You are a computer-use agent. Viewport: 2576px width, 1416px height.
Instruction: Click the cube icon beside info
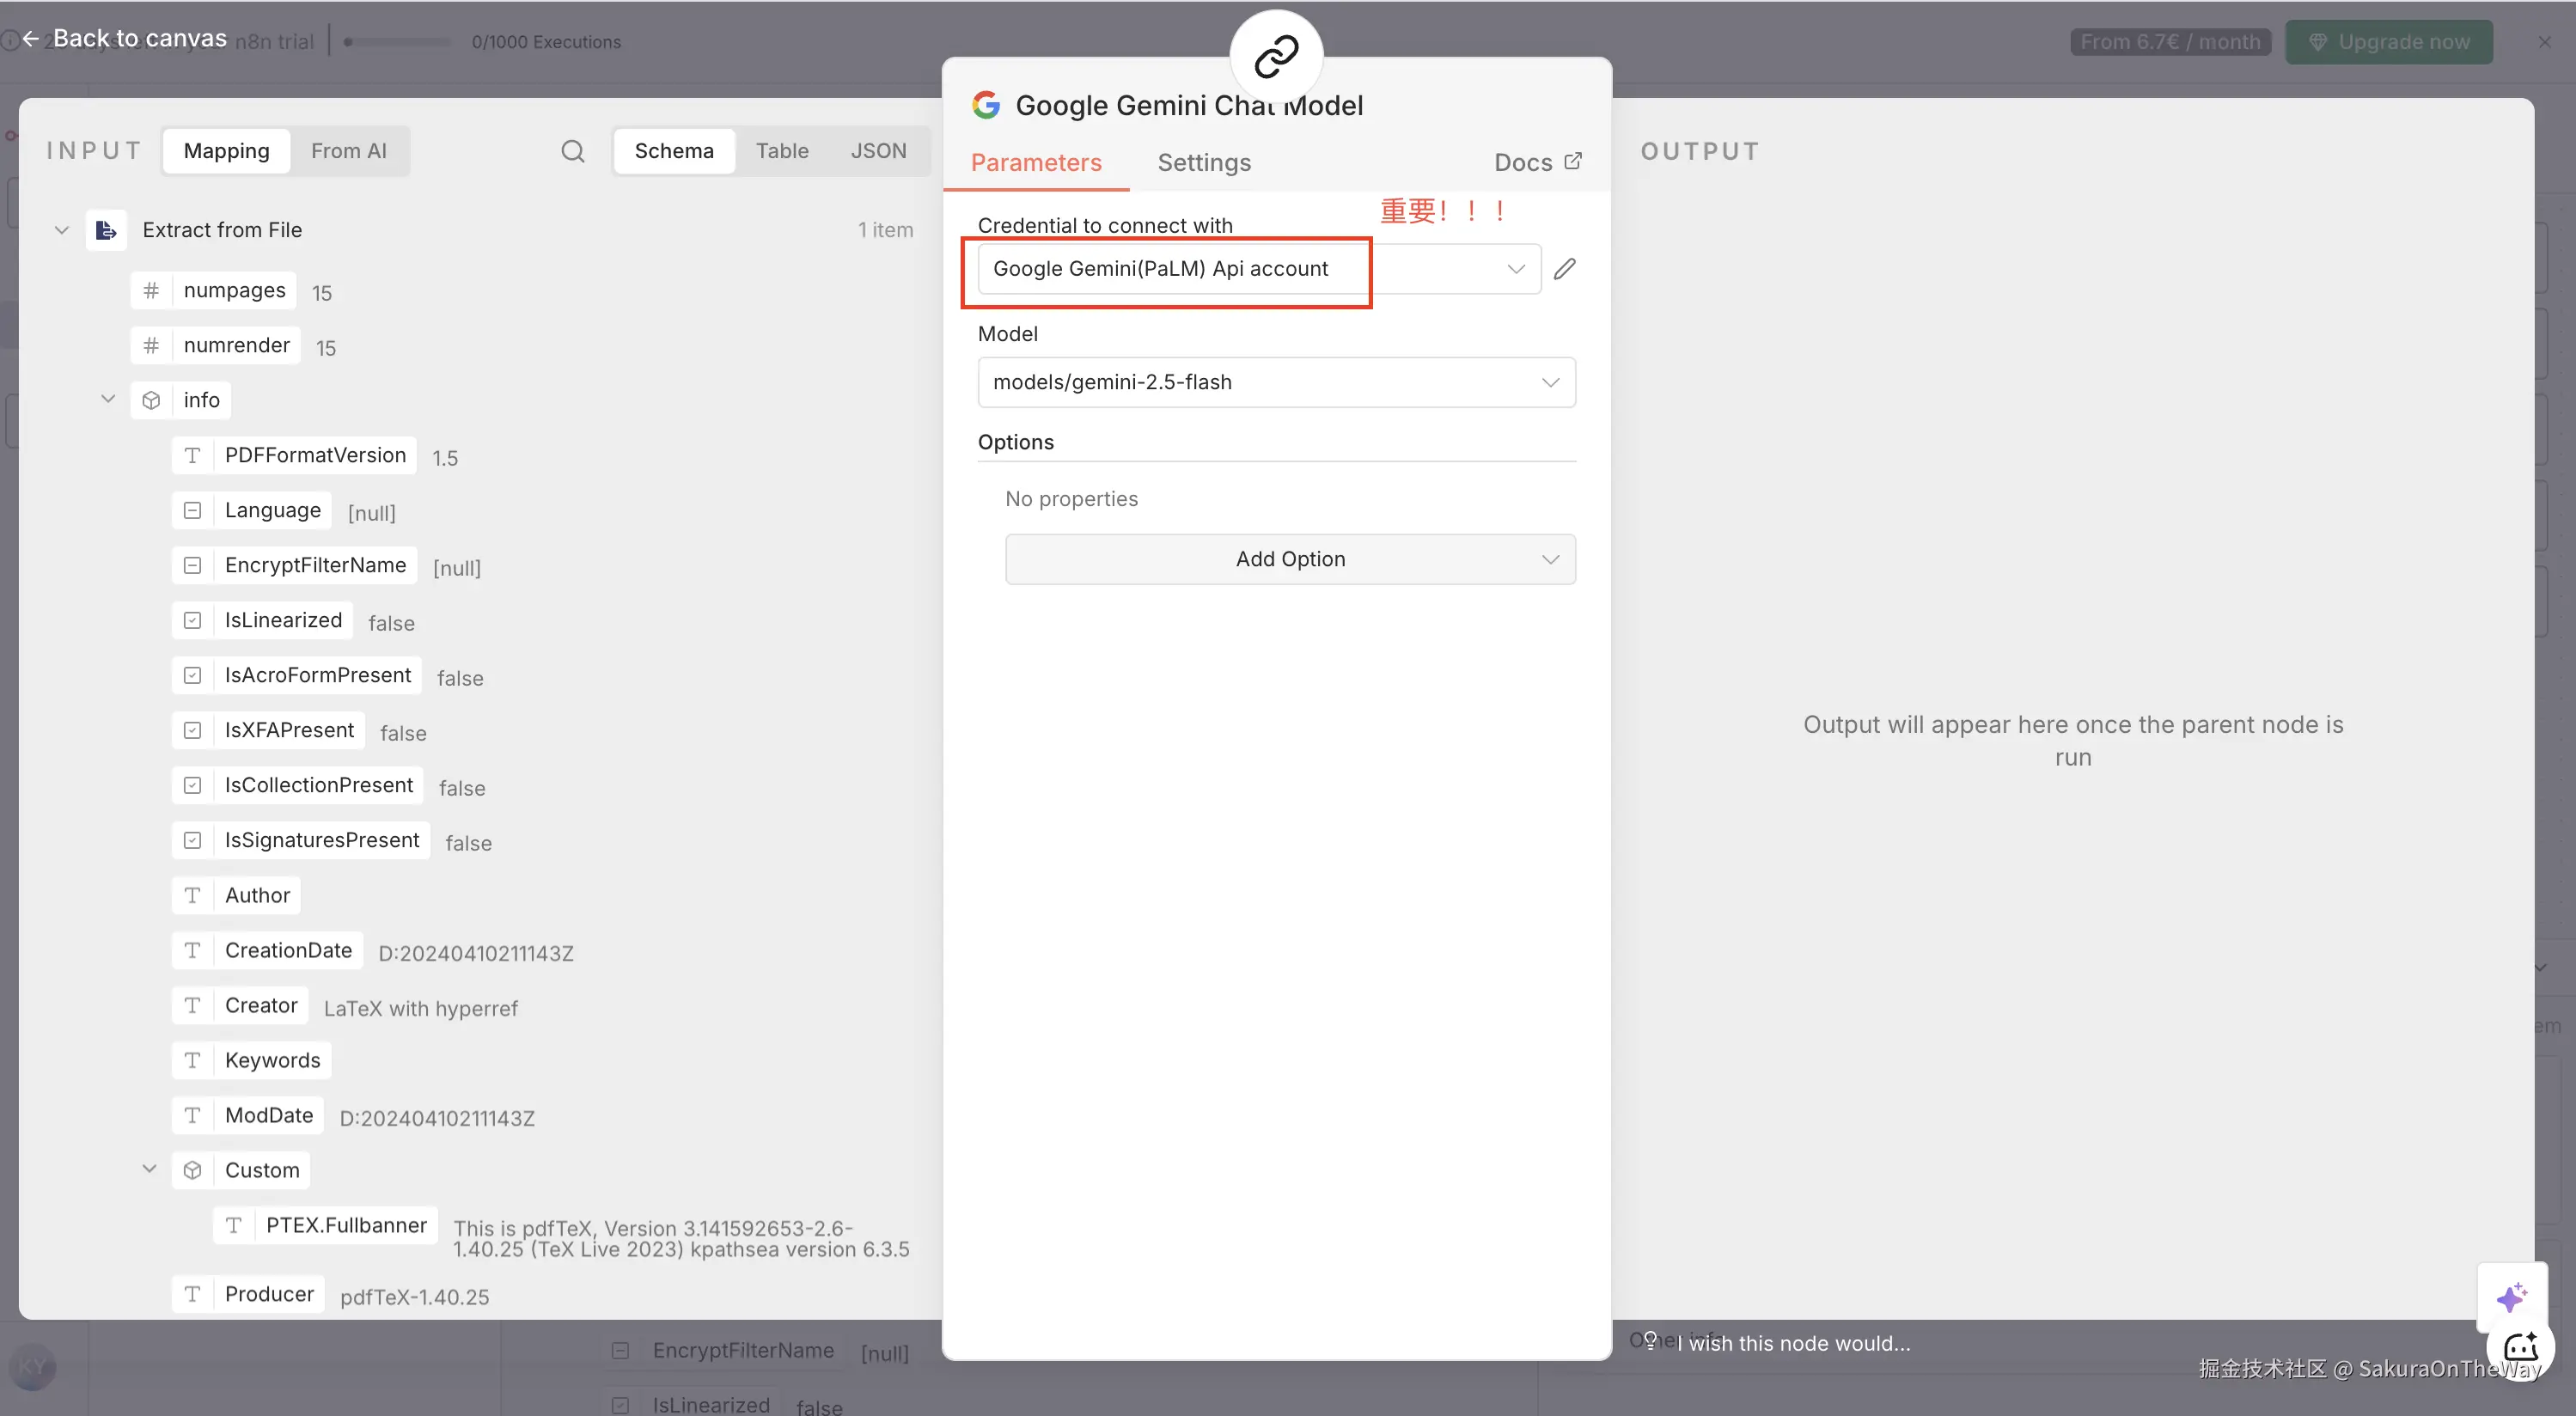[x=151, y=400]
